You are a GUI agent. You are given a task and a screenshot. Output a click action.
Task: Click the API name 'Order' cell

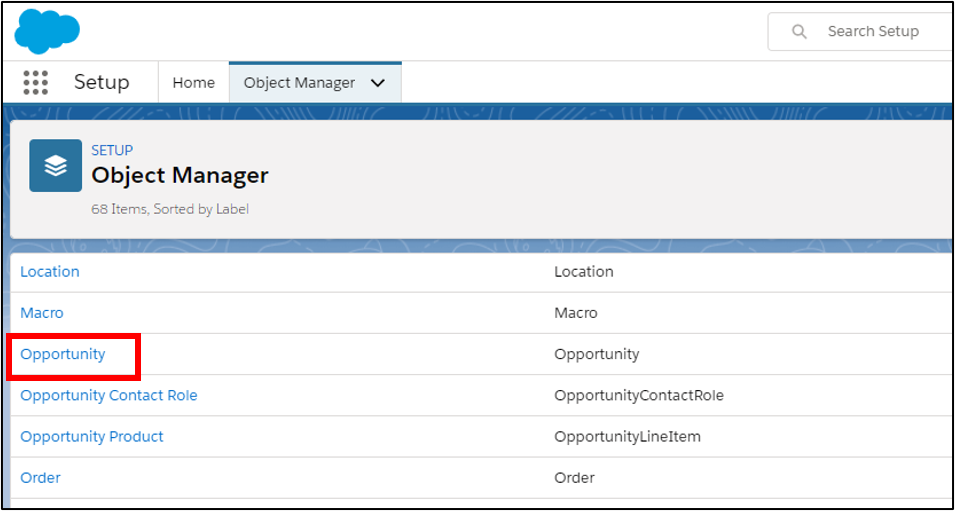point(574,478)
